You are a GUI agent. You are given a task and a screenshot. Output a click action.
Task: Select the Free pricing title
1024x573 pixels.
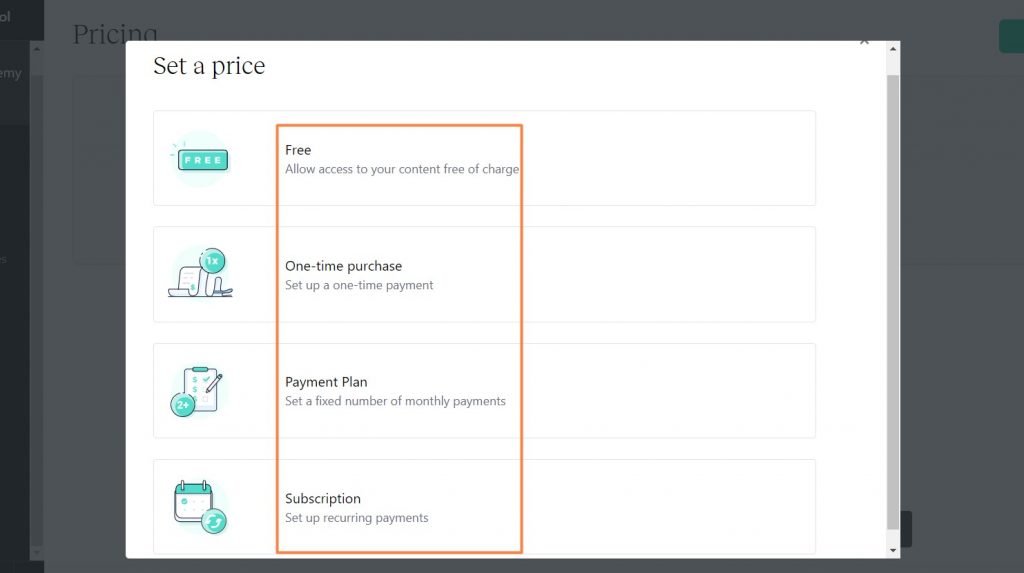click(298, 150)
